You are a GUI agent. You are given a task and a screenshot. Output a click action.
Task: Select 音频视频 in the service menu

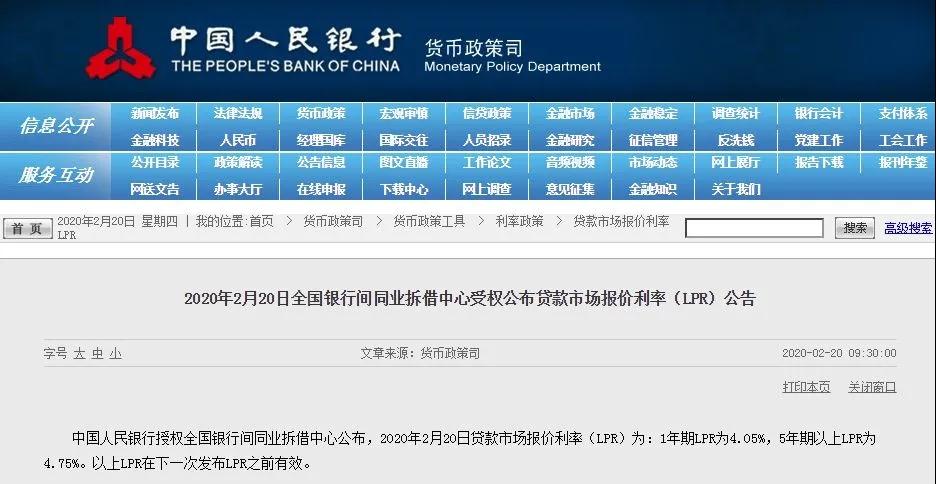(570, 162)
